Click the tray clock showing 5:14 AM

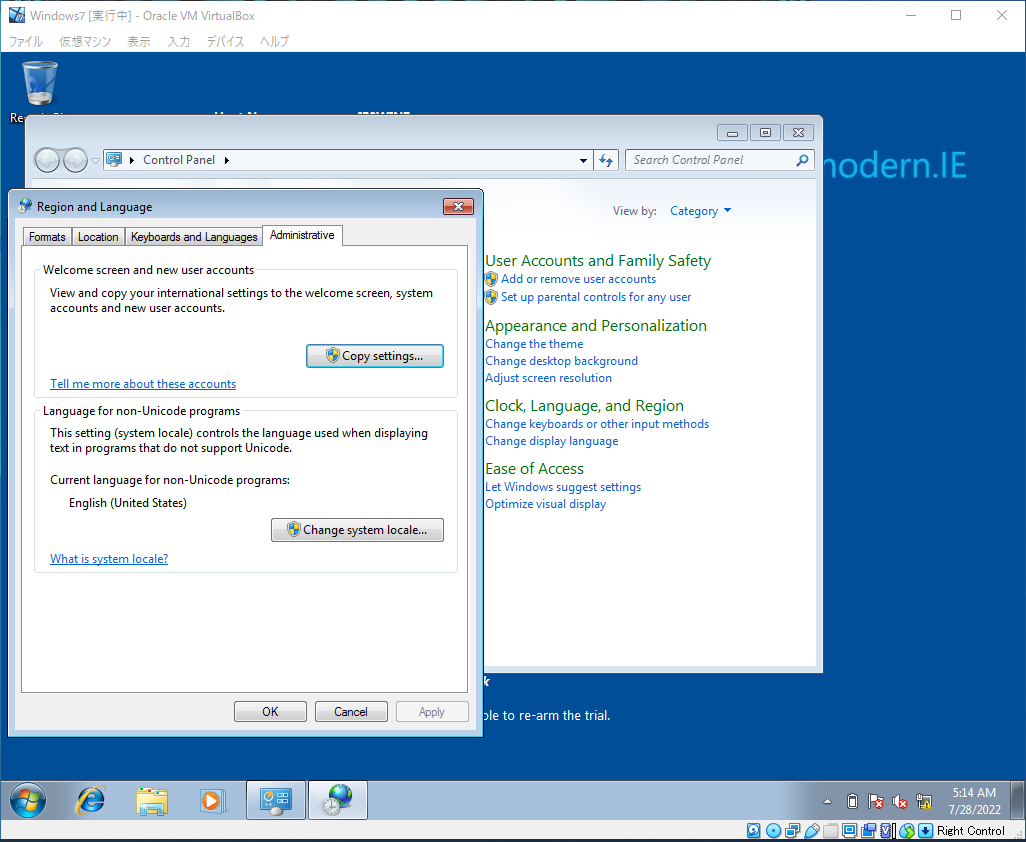tap(974, 801)
